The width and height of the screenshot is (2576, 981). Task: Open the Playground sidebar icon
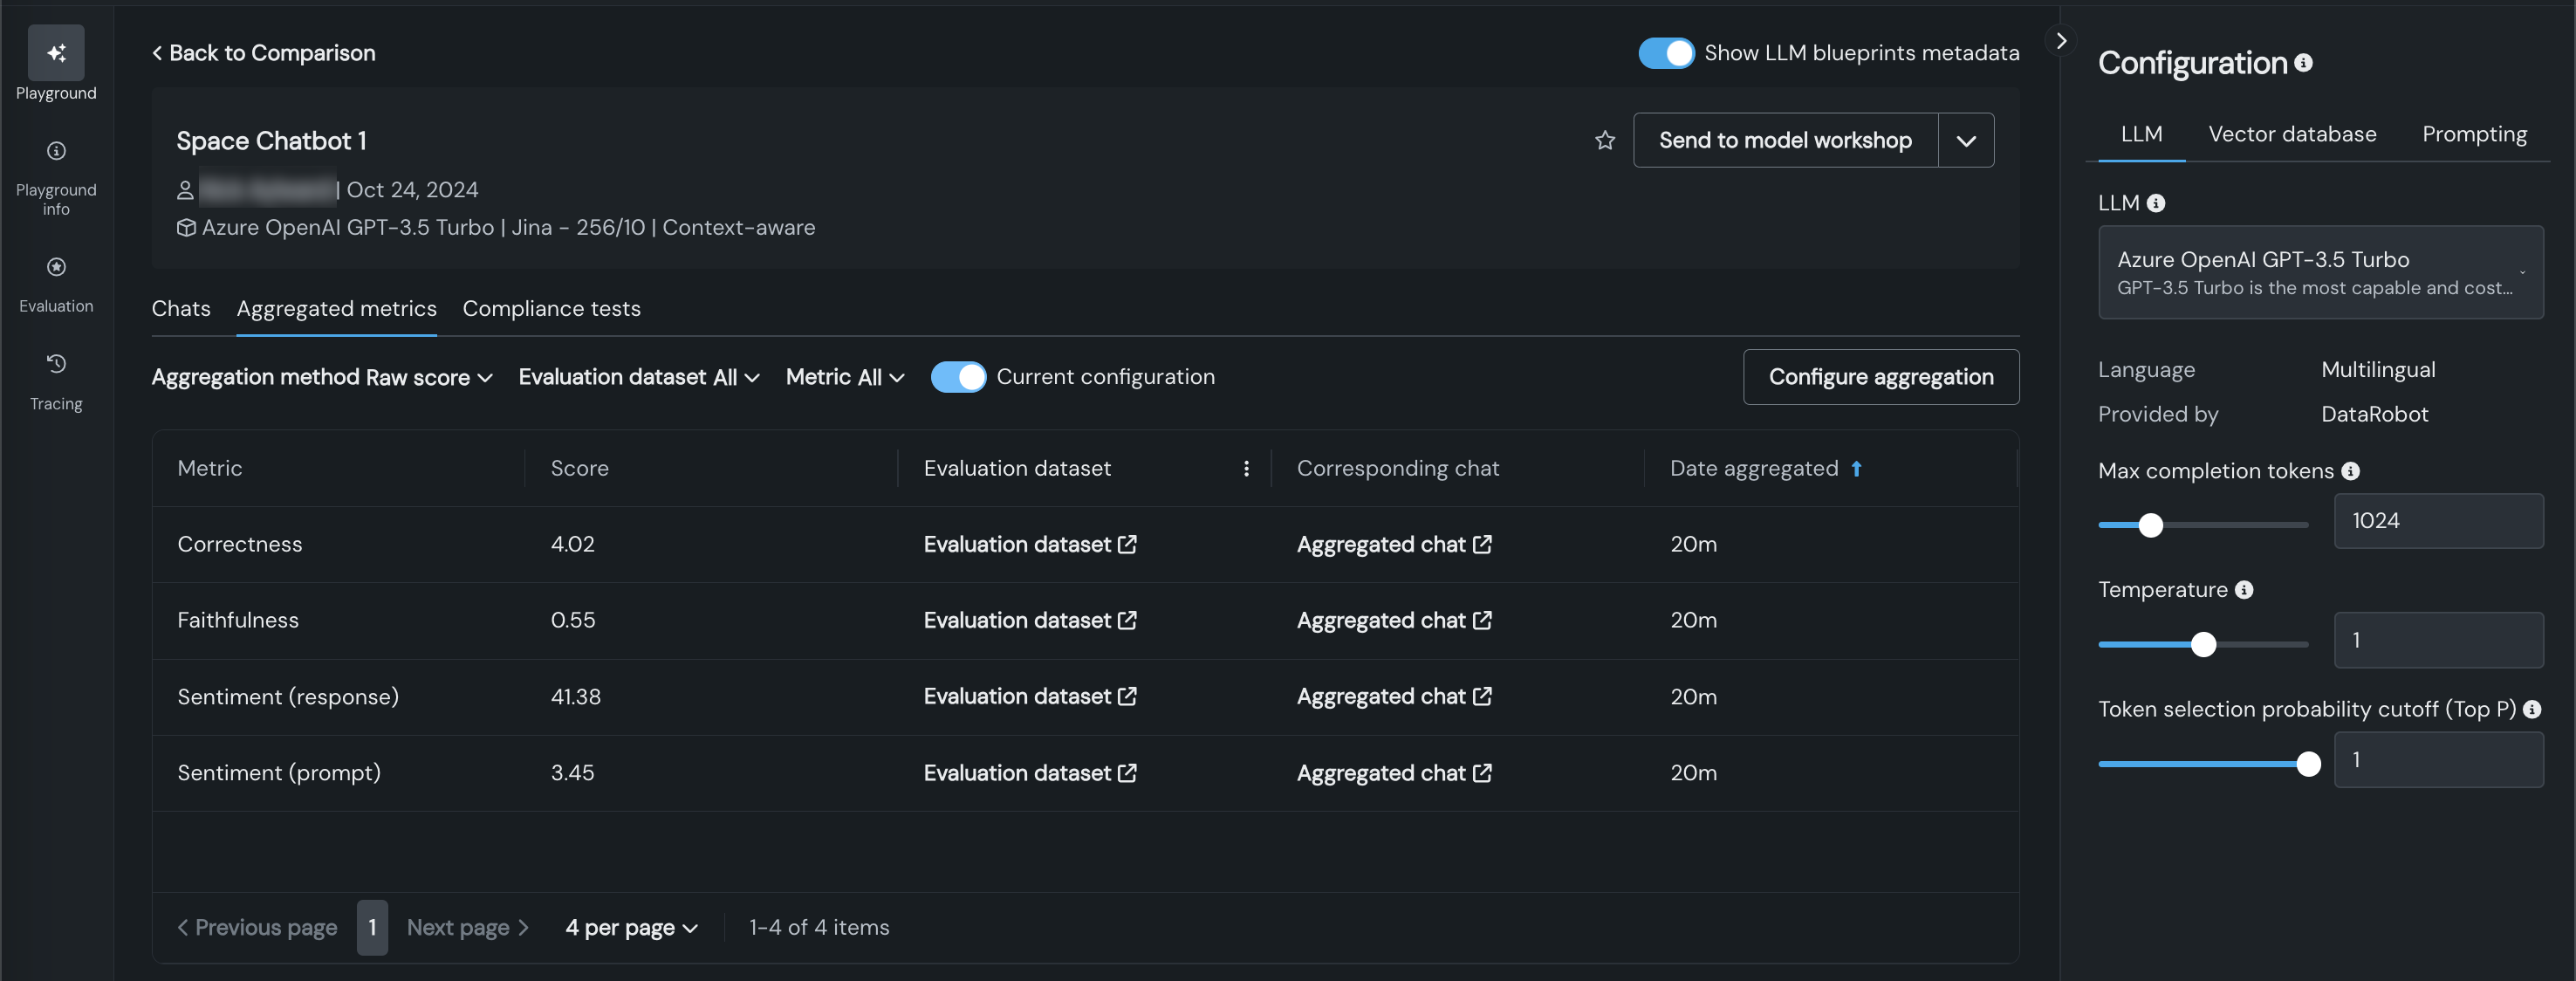click(56, 53)
